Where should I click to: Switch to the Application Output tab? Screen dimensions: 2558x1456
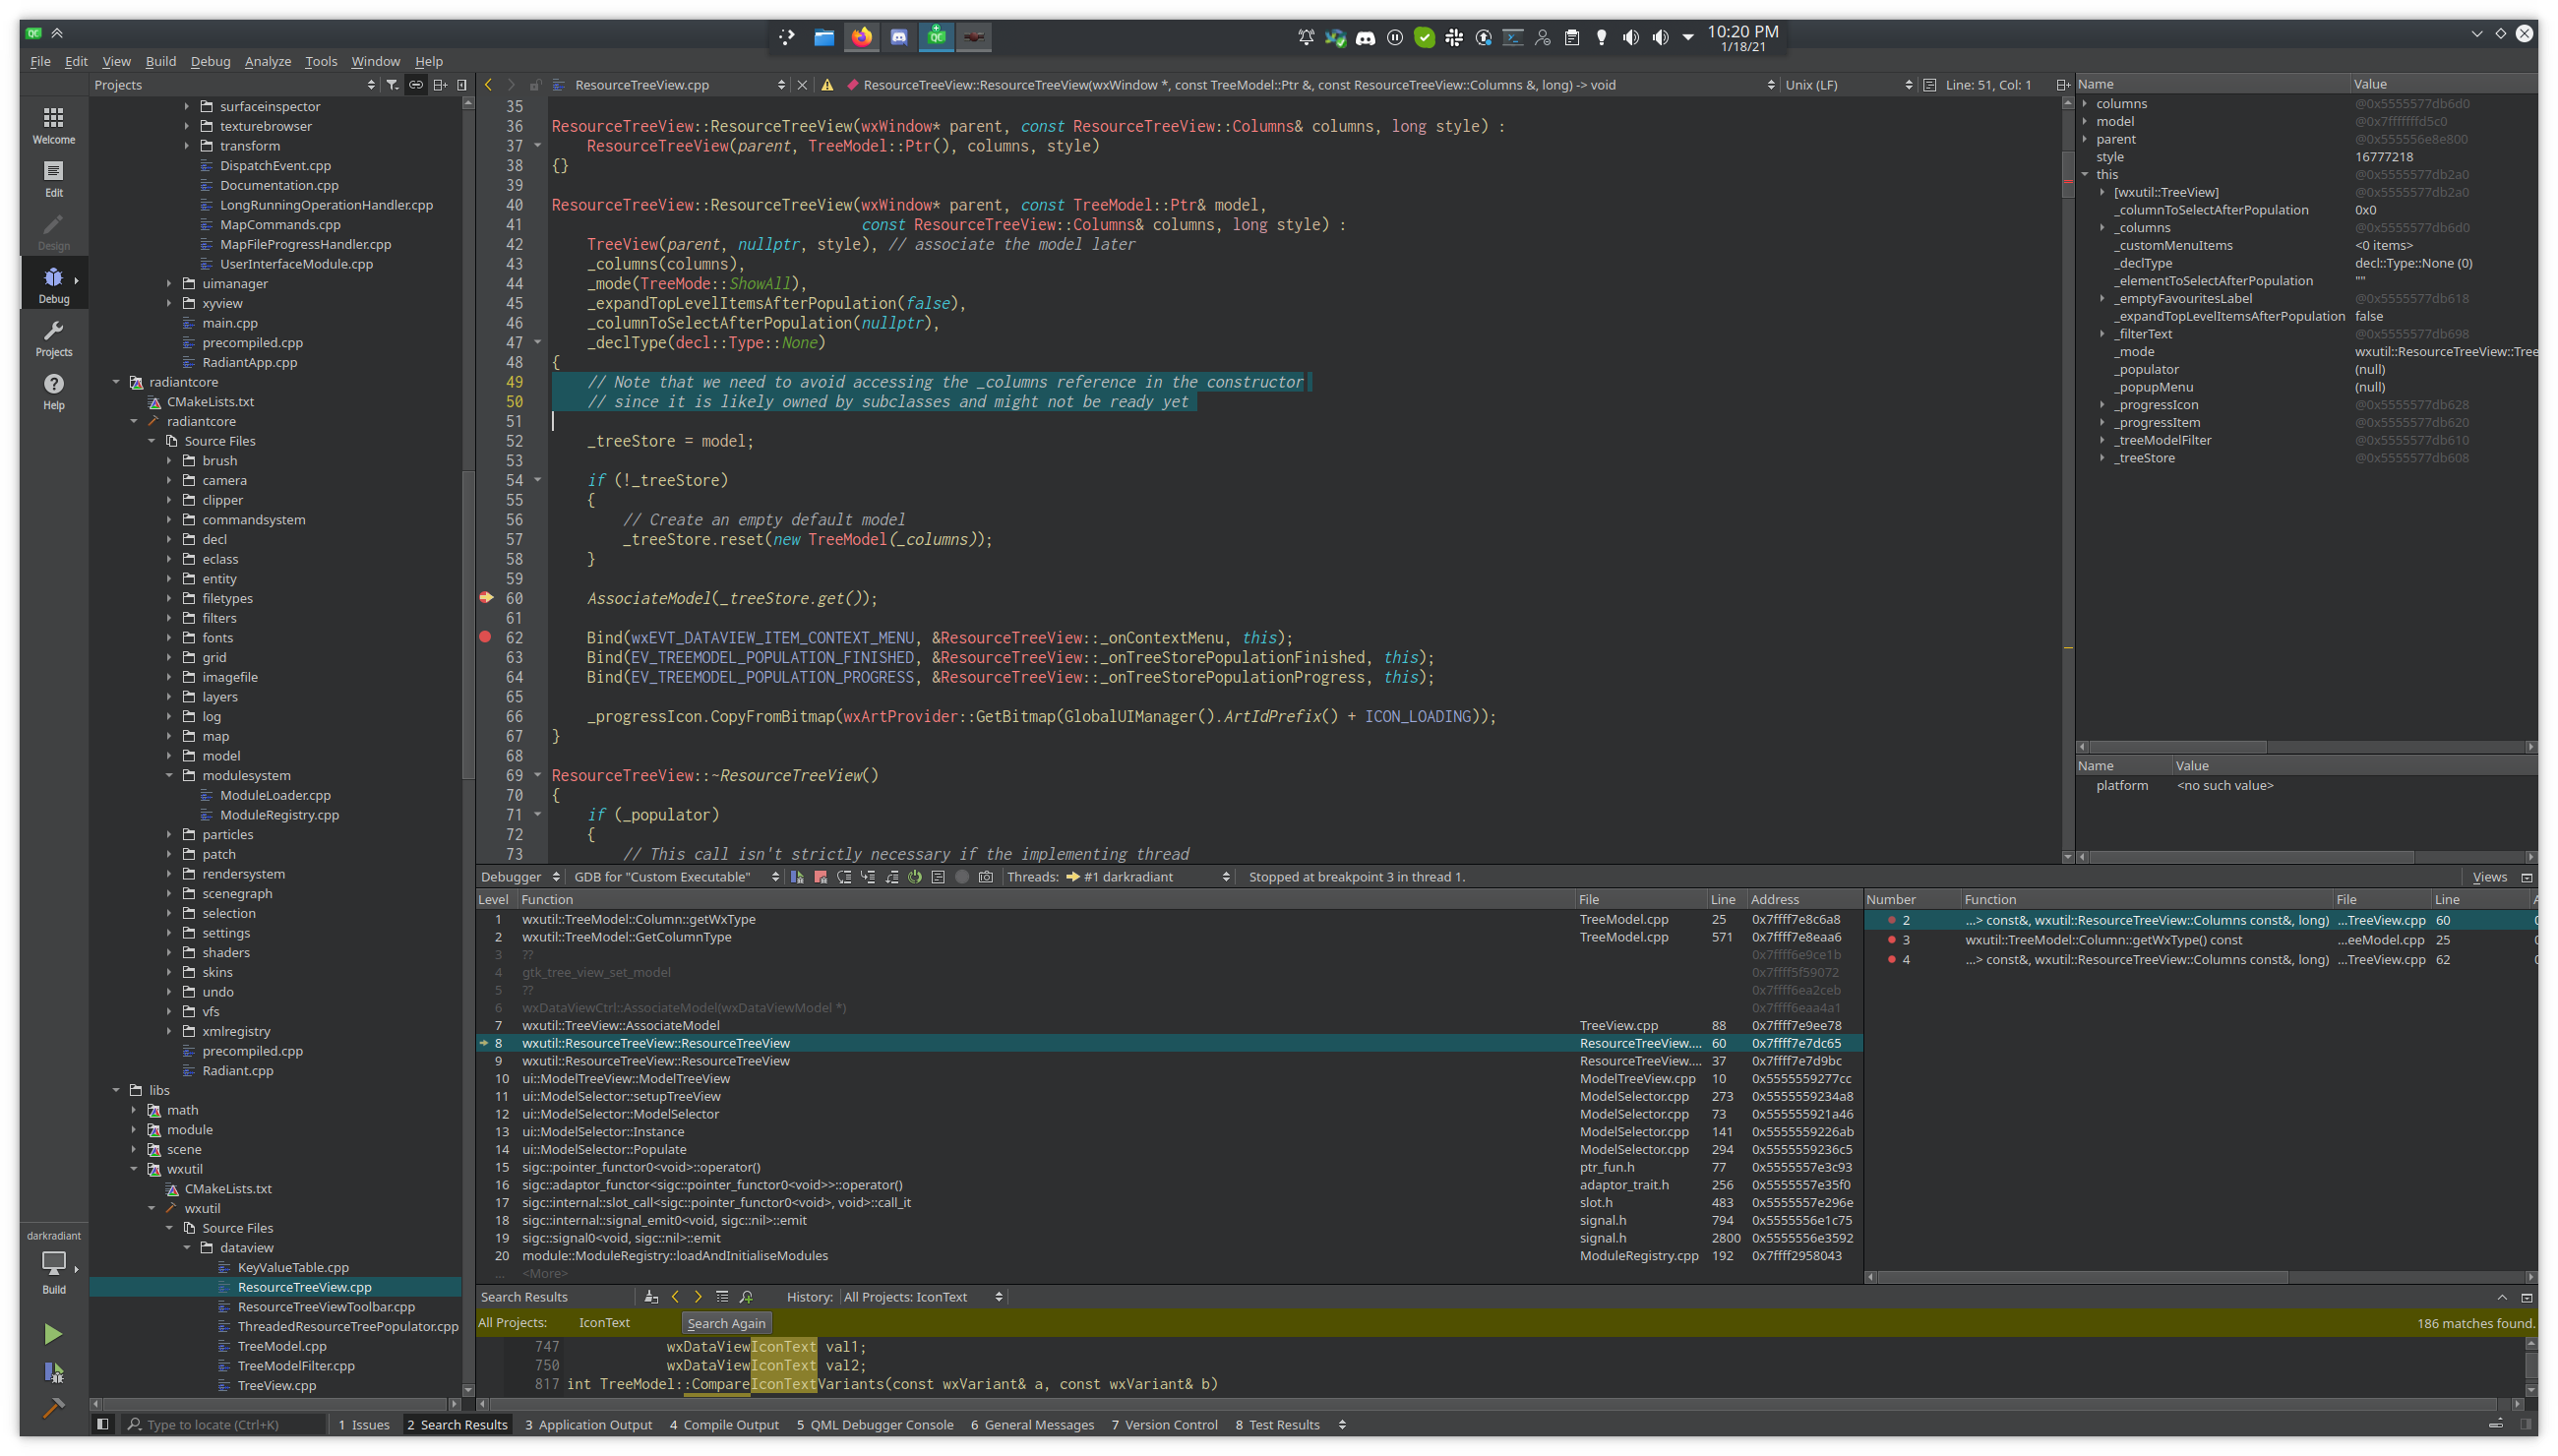[588, 1424]
